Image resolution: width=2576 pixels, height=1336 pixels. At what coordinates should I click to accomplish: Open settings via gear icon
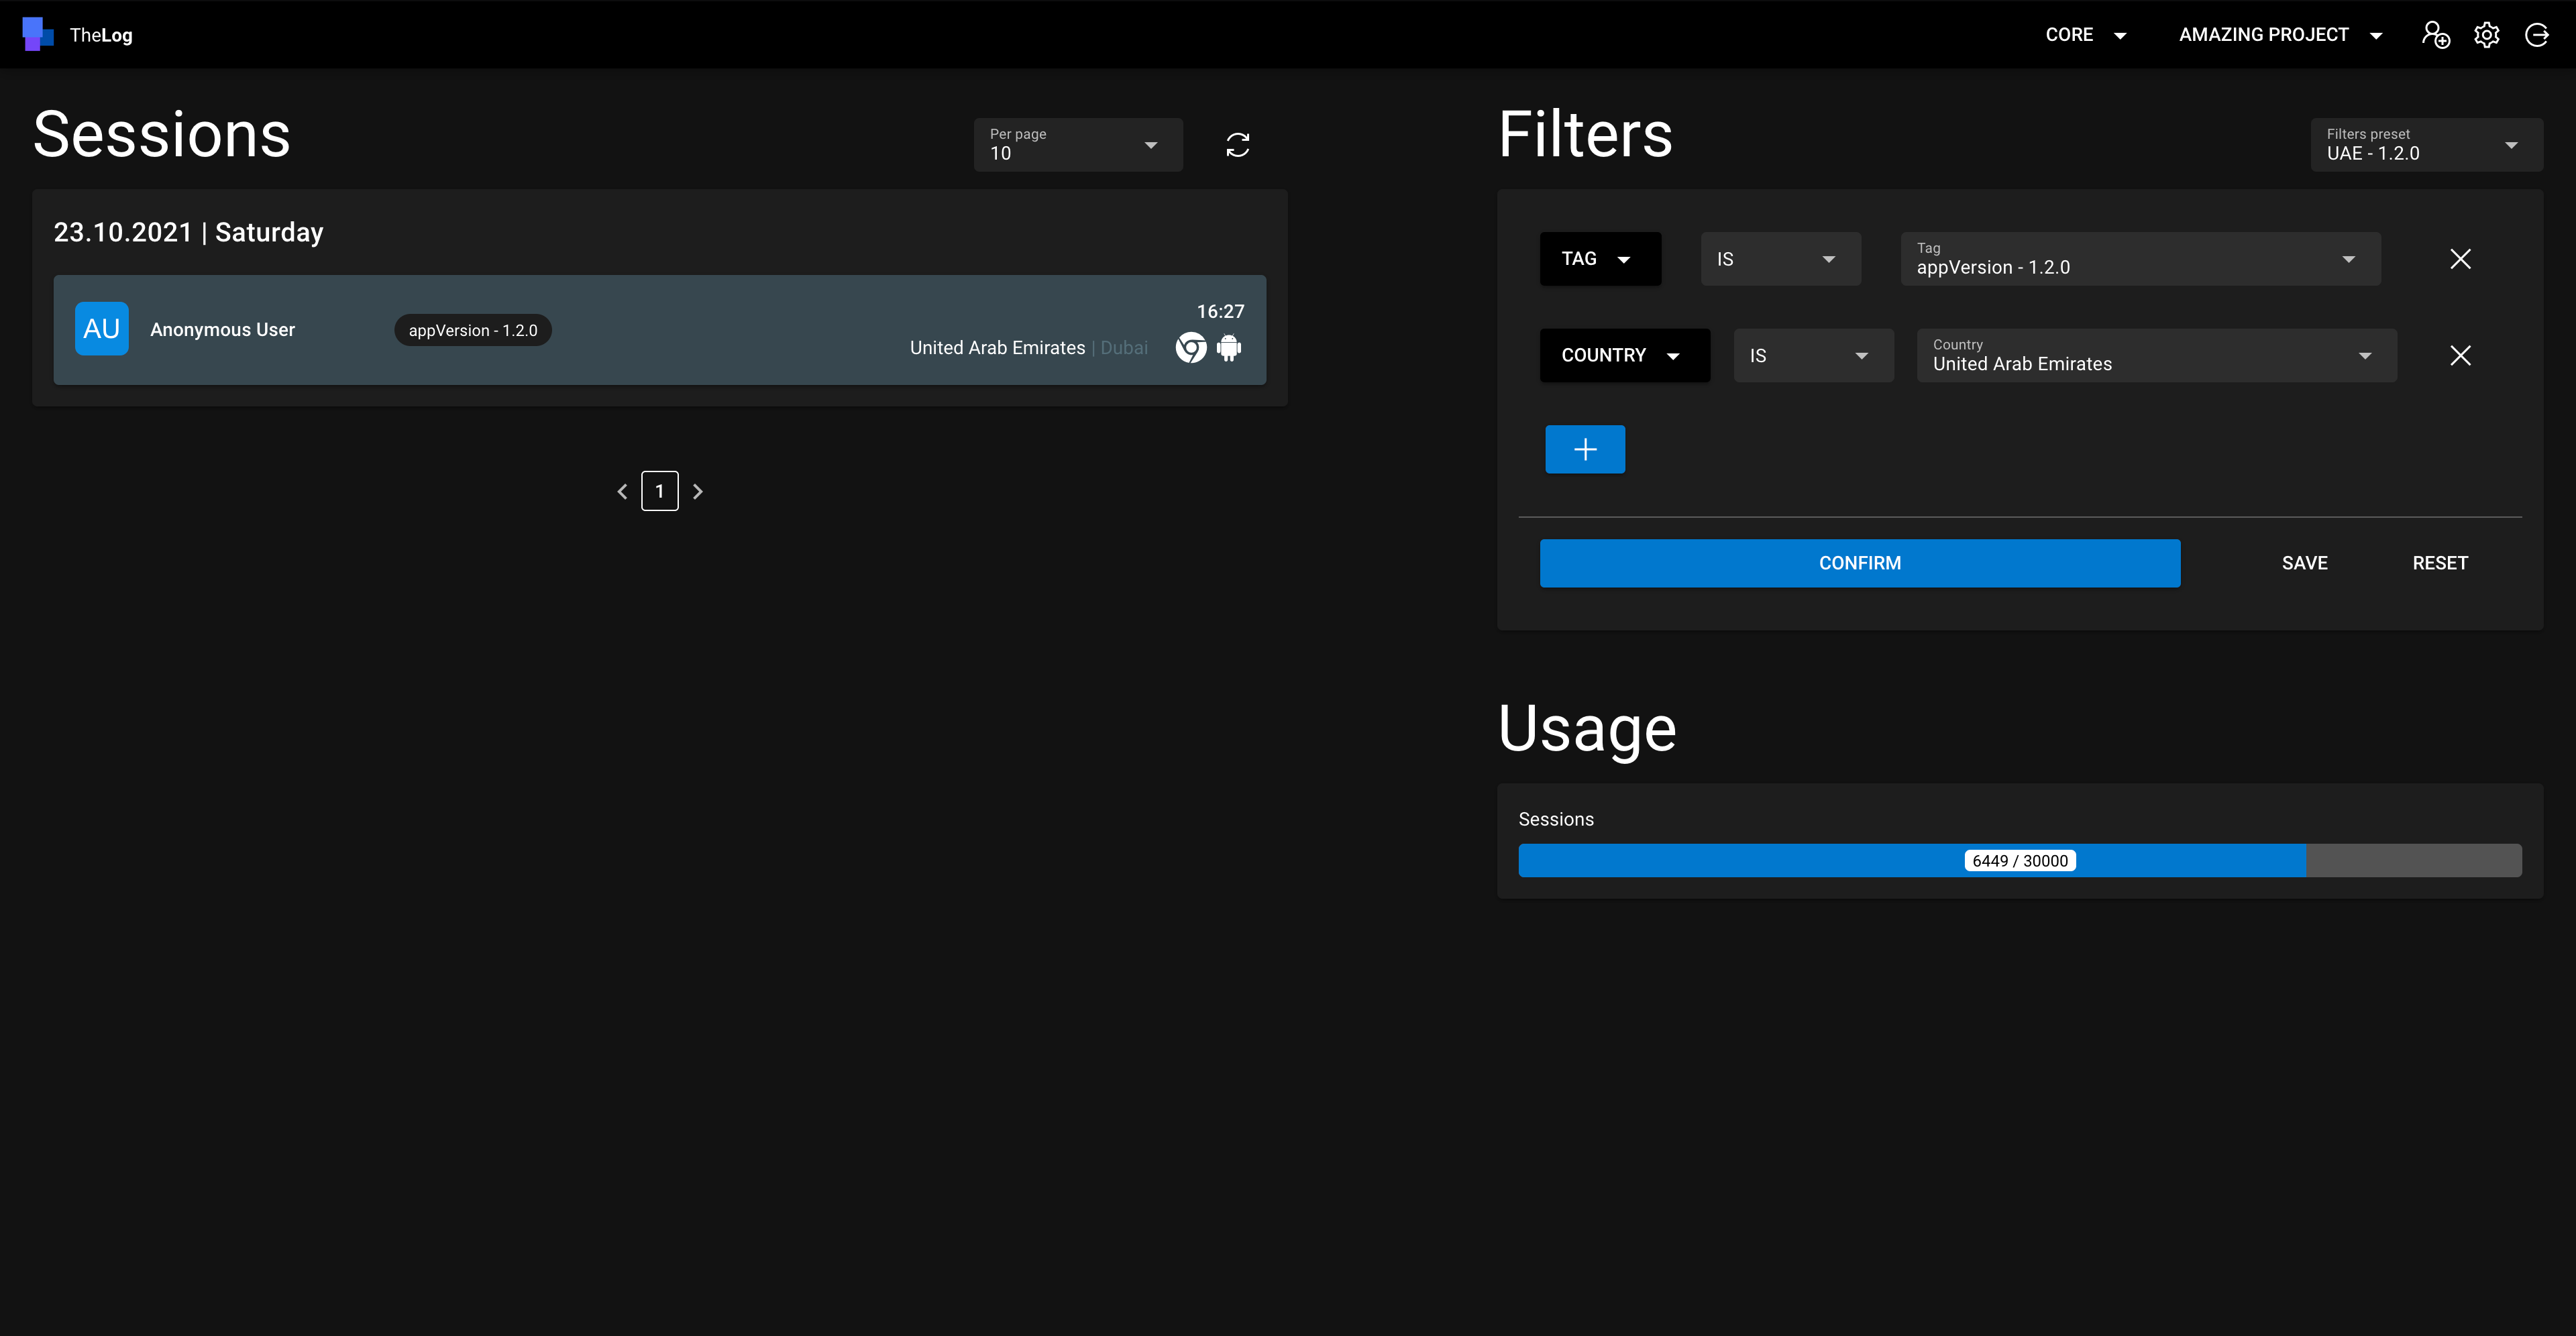[x=2486, y=35]
